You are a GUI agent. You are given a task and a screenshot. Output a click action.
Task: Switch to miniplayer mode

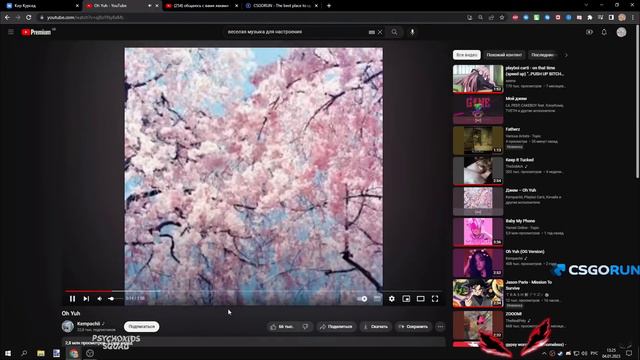coord(406,299)
